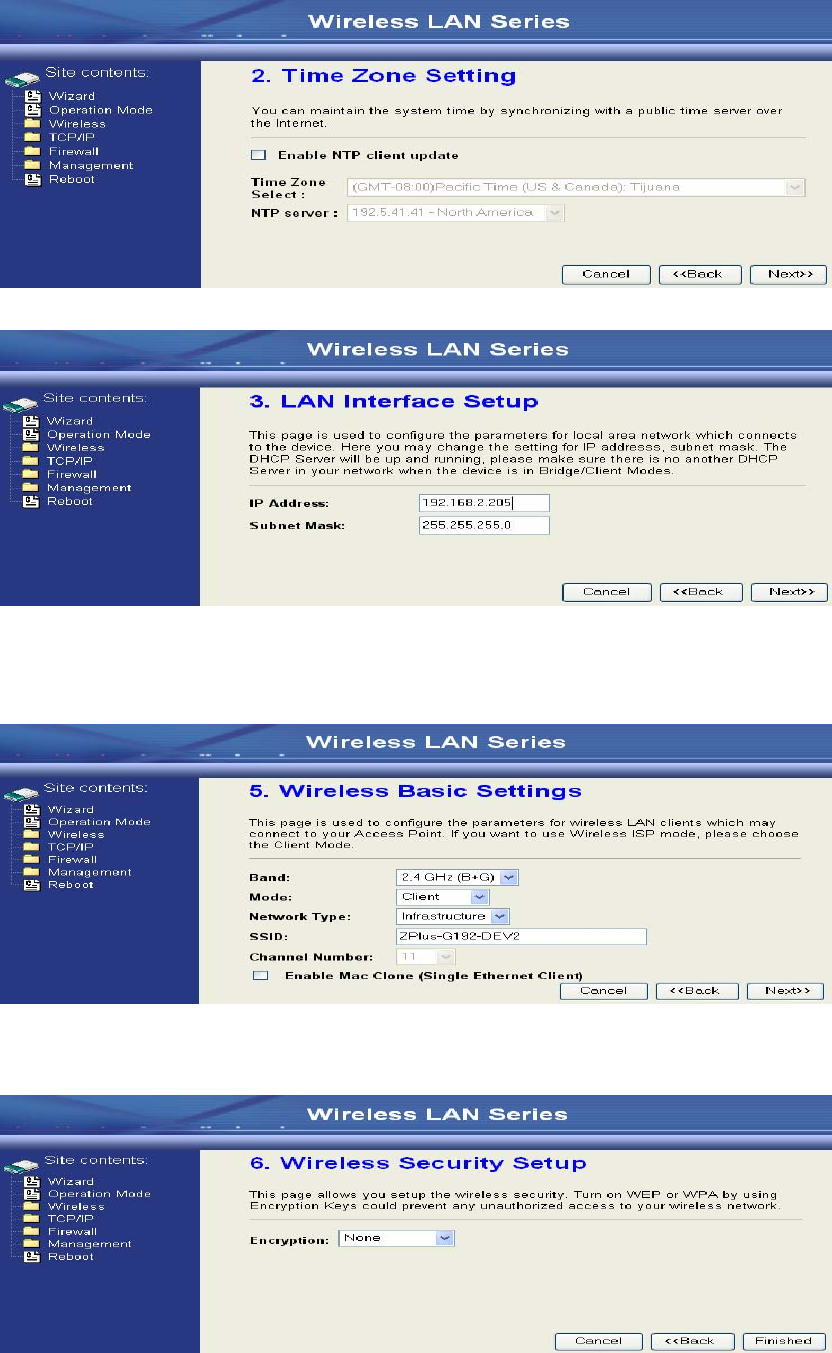Cancel the Wireless Security Setup step
The width and height of the screenshot is (832, 1353).
click(599, 1341)
